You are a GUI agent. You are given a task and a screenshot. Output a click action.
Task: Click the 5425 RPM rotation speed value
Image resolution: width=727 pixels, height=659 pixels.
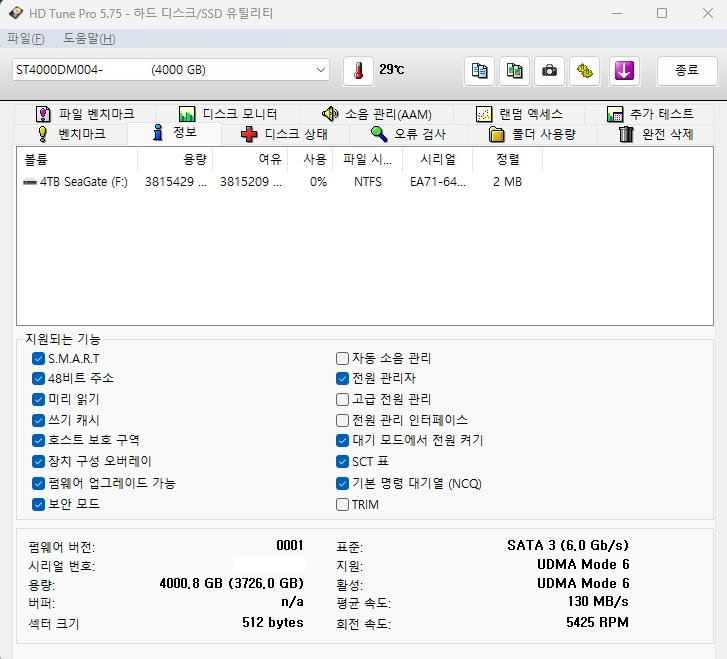pyautogui.click(x=597, y=622)
